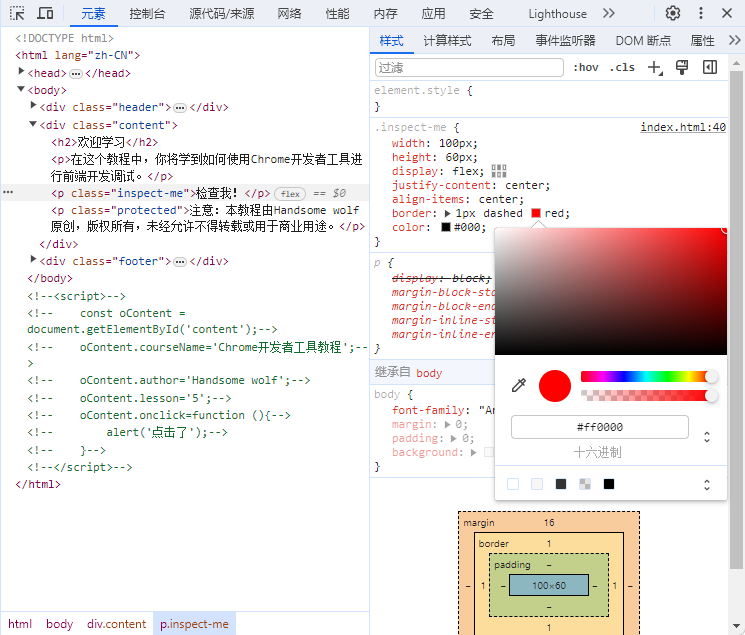Image resolution: width=745 pixels, height=635 pixels.
Task: Add new style rule plus icon
Action: tap(655, 67)
